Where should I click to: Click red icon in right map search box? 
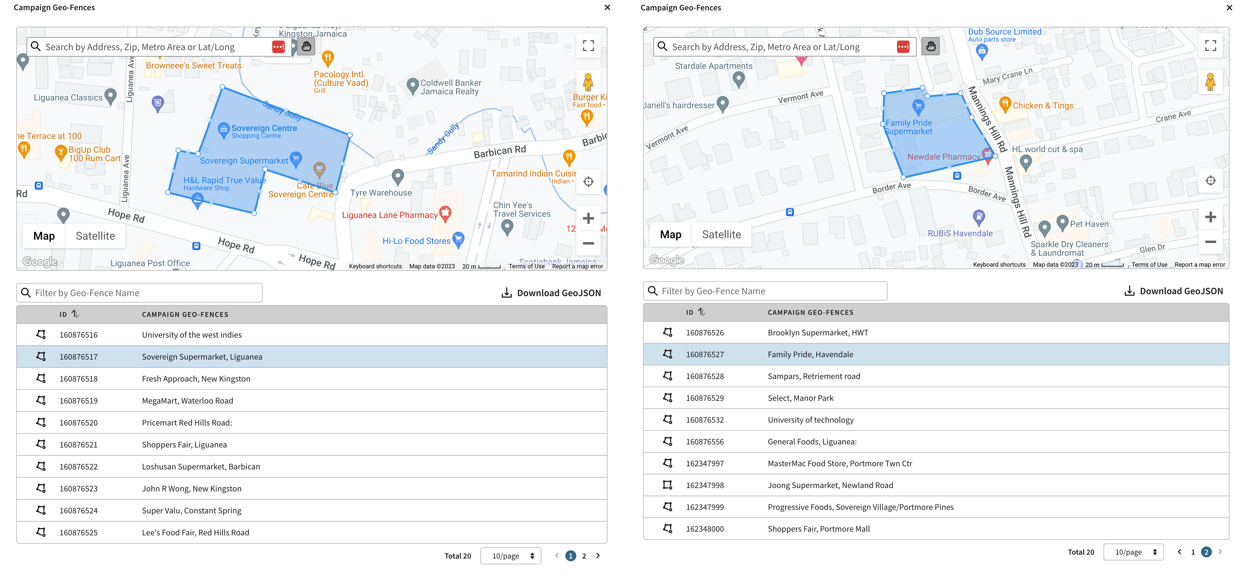click(903, 47)
